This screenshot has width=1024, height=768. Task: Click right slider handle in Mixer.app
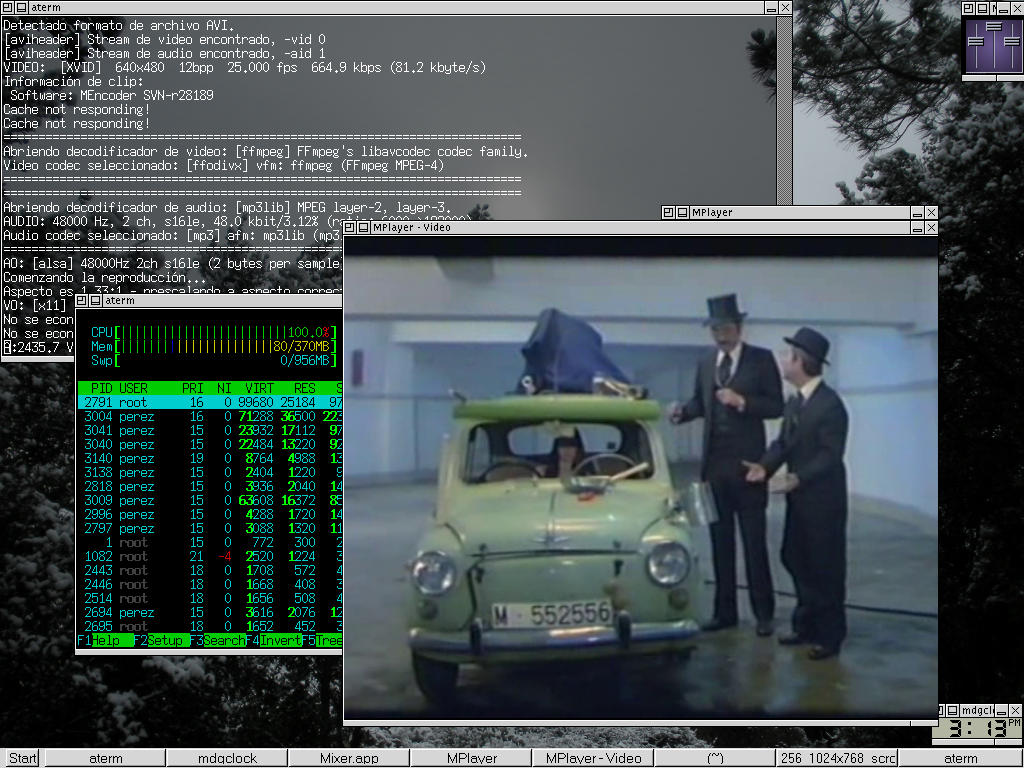coord(1012,42)
